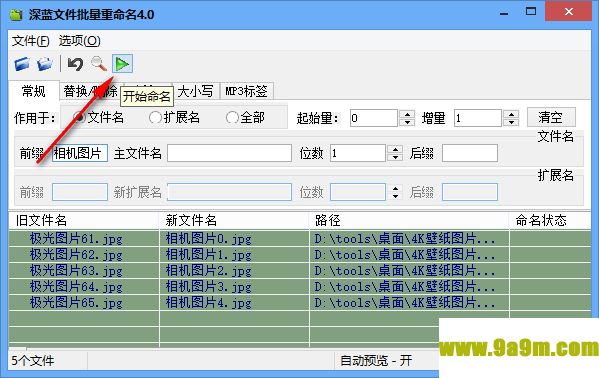599x378 pixels.
Task: Open the 文件(F) menu
Action: 31,41
